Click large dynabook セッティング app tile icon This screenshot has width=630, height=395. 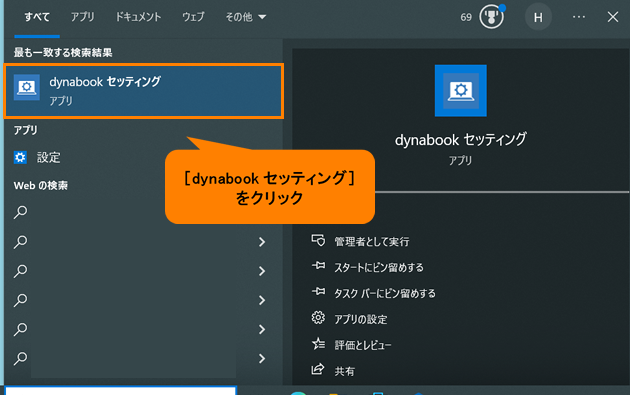tap(460, 91)
